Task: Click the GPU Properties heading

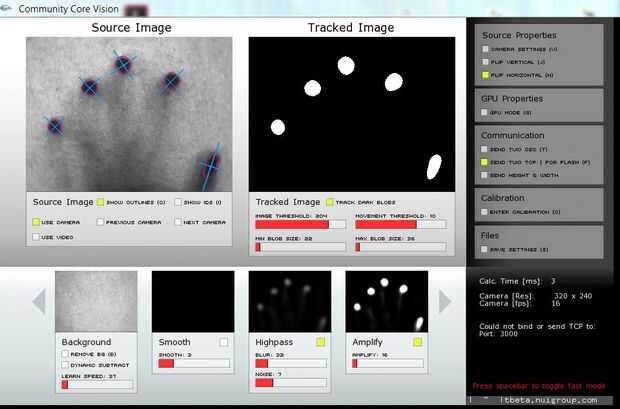Action: pos(512,99)
